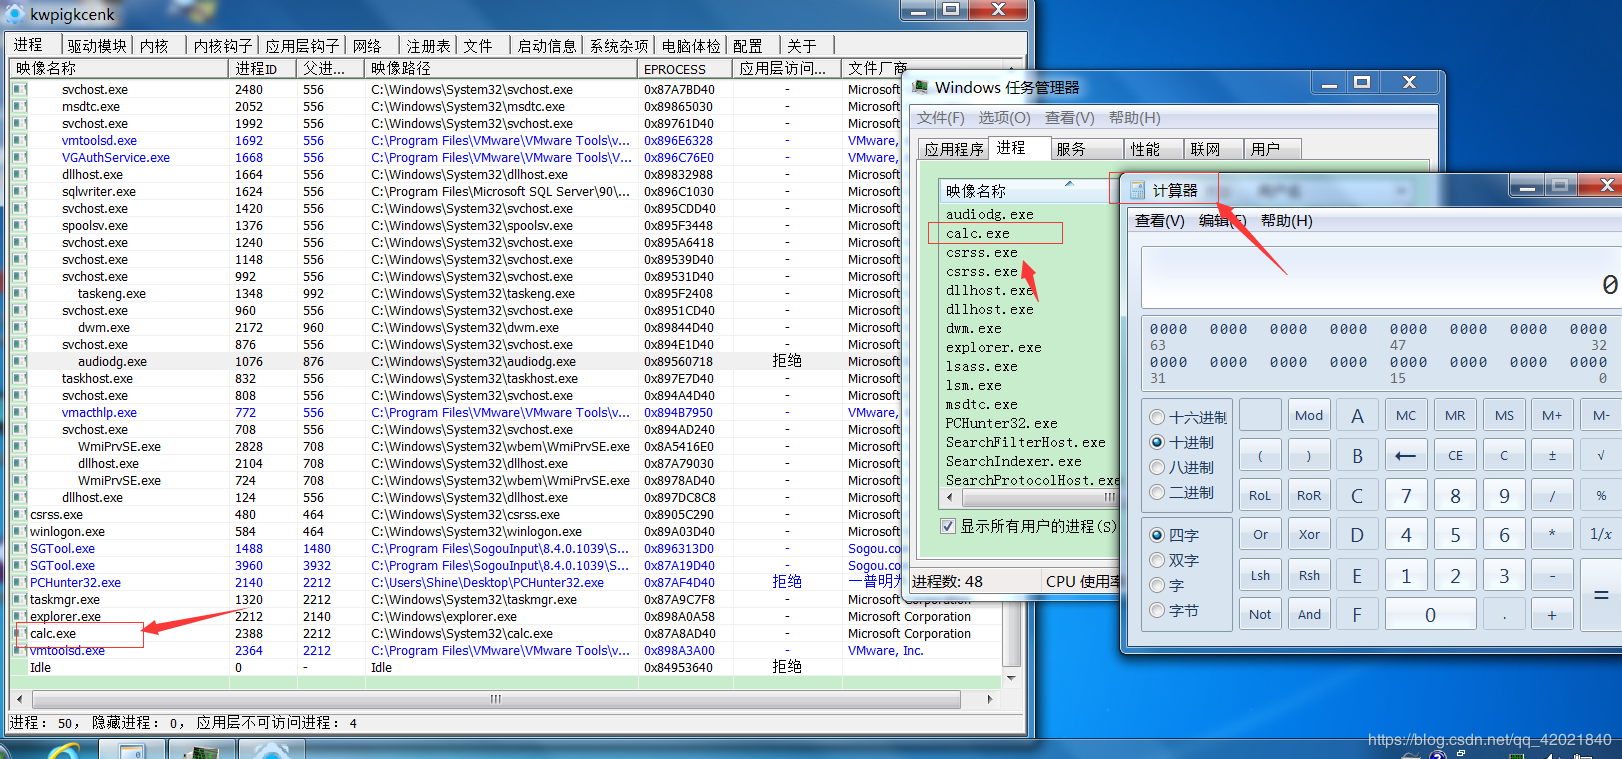1622x759 pixels.
Task: Open the 内核钩子 tab
Action: point(223,46)
